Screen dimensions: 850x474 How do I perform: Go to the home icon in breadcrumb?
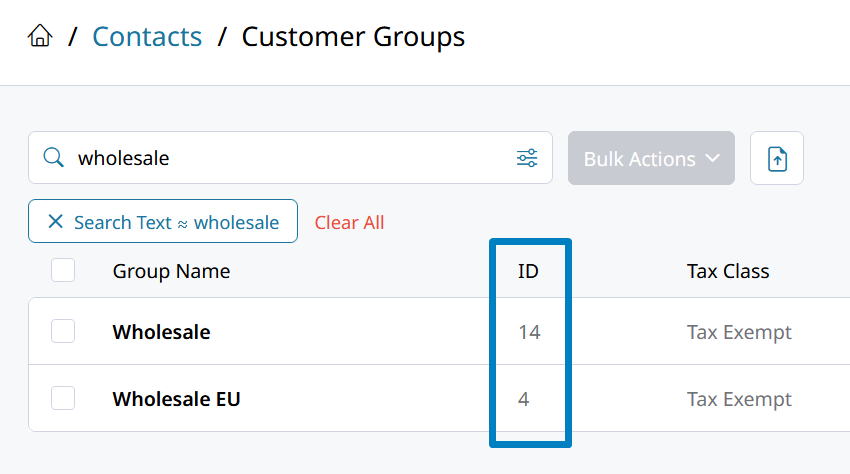point(40,36)
